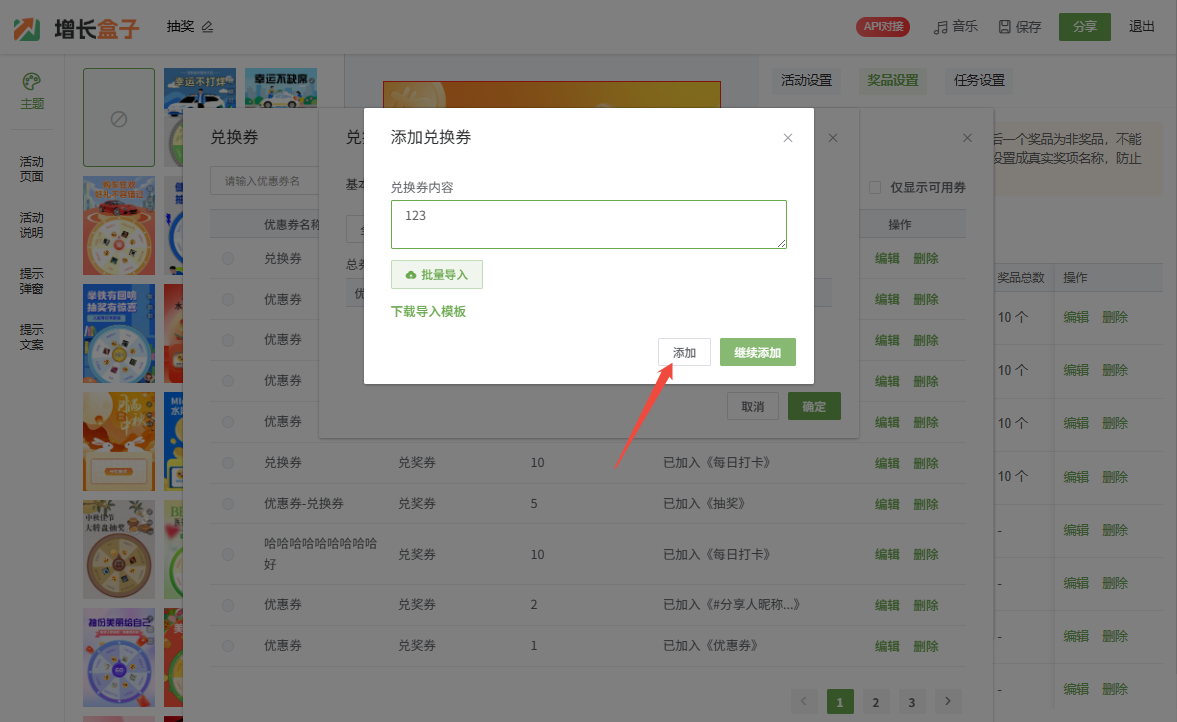Click 删除 in 已加入《#分享人昵称...》 row
The width and height of the screenshot is (1177, 722).
[926, 605]
